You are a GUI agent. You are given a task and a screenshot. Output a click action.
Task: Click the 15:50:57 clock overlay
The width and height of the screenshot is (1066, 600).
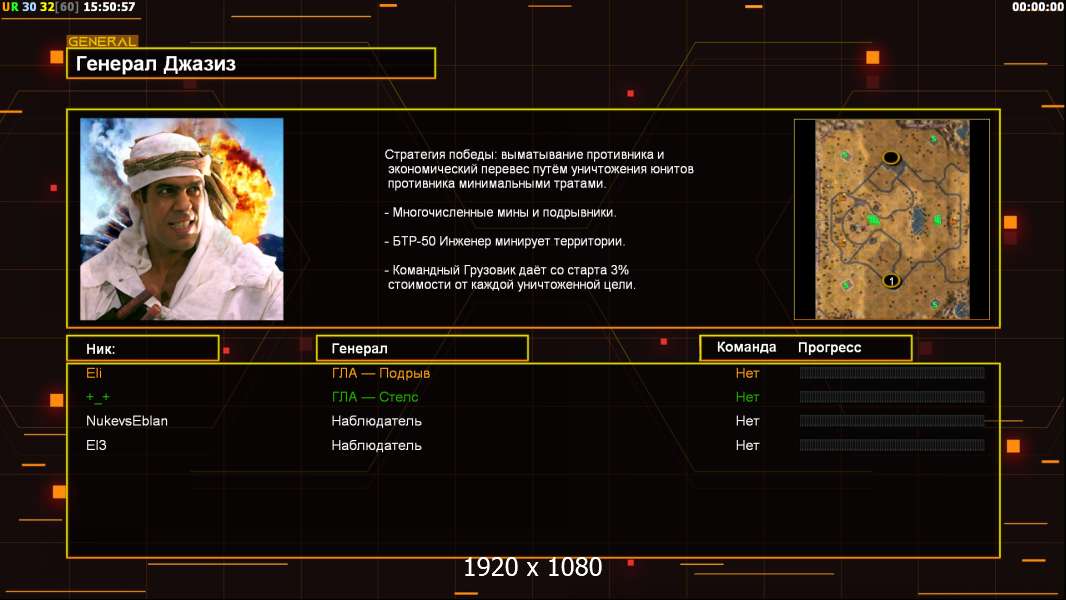tap(109, 7)
